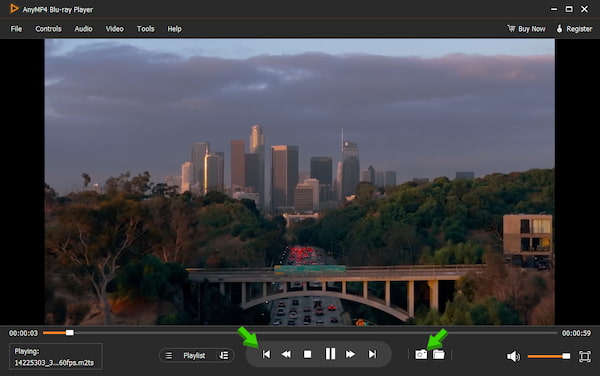Click the playing filename 14225303_3...60fps.m2ts

tap(54, 363)
